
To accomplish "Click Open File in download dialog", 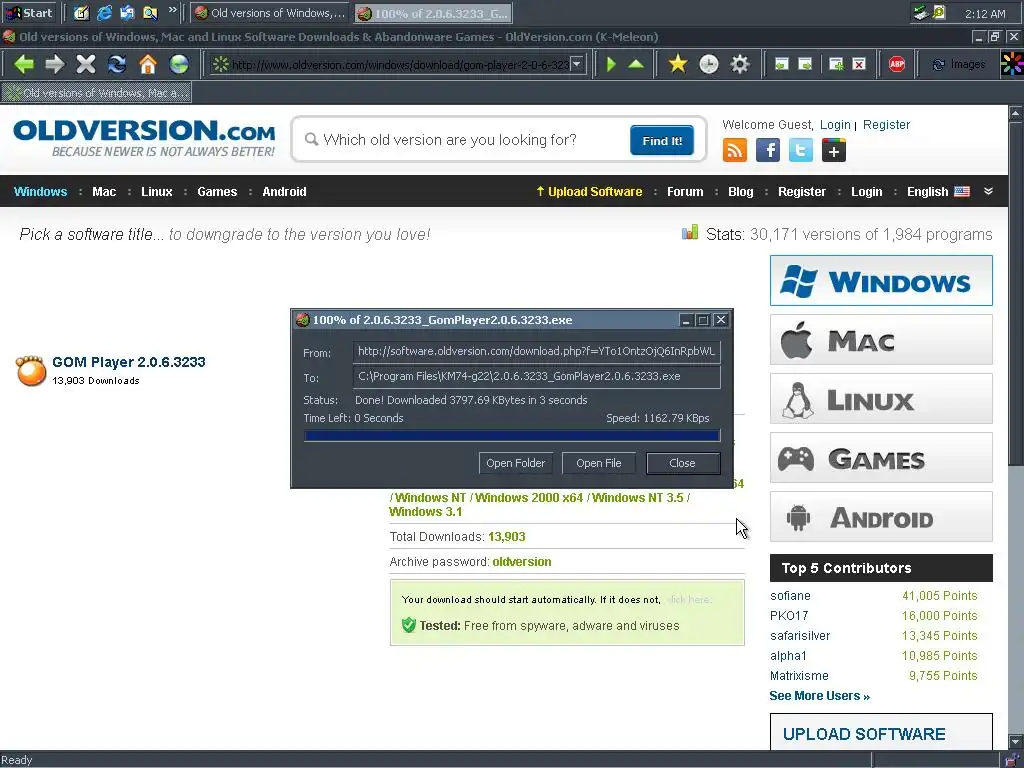I will click(x=598, y=463).
